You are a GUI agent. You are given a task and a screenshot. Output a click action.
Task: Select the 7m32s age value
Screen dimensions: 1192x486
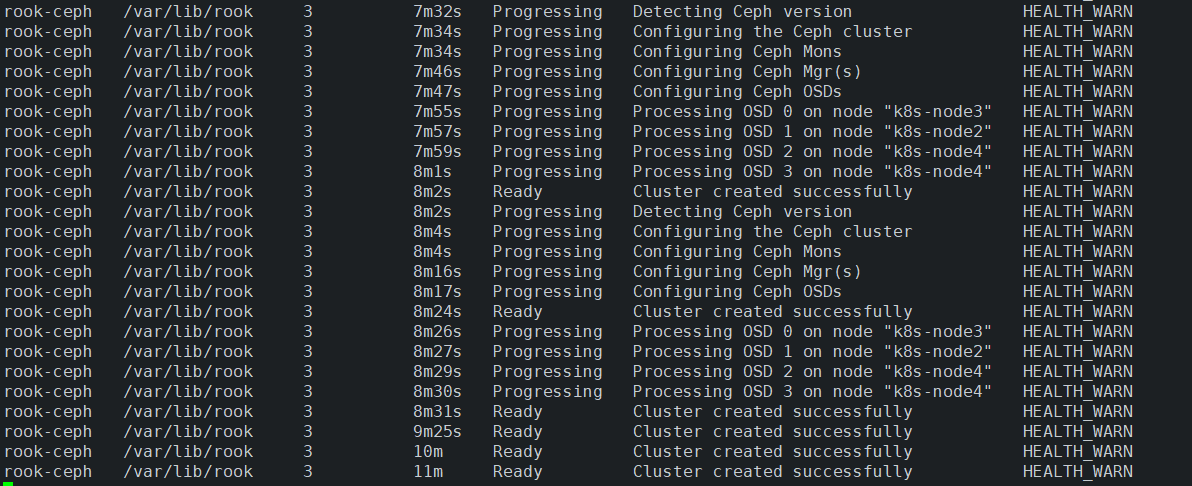pos(437,12)
